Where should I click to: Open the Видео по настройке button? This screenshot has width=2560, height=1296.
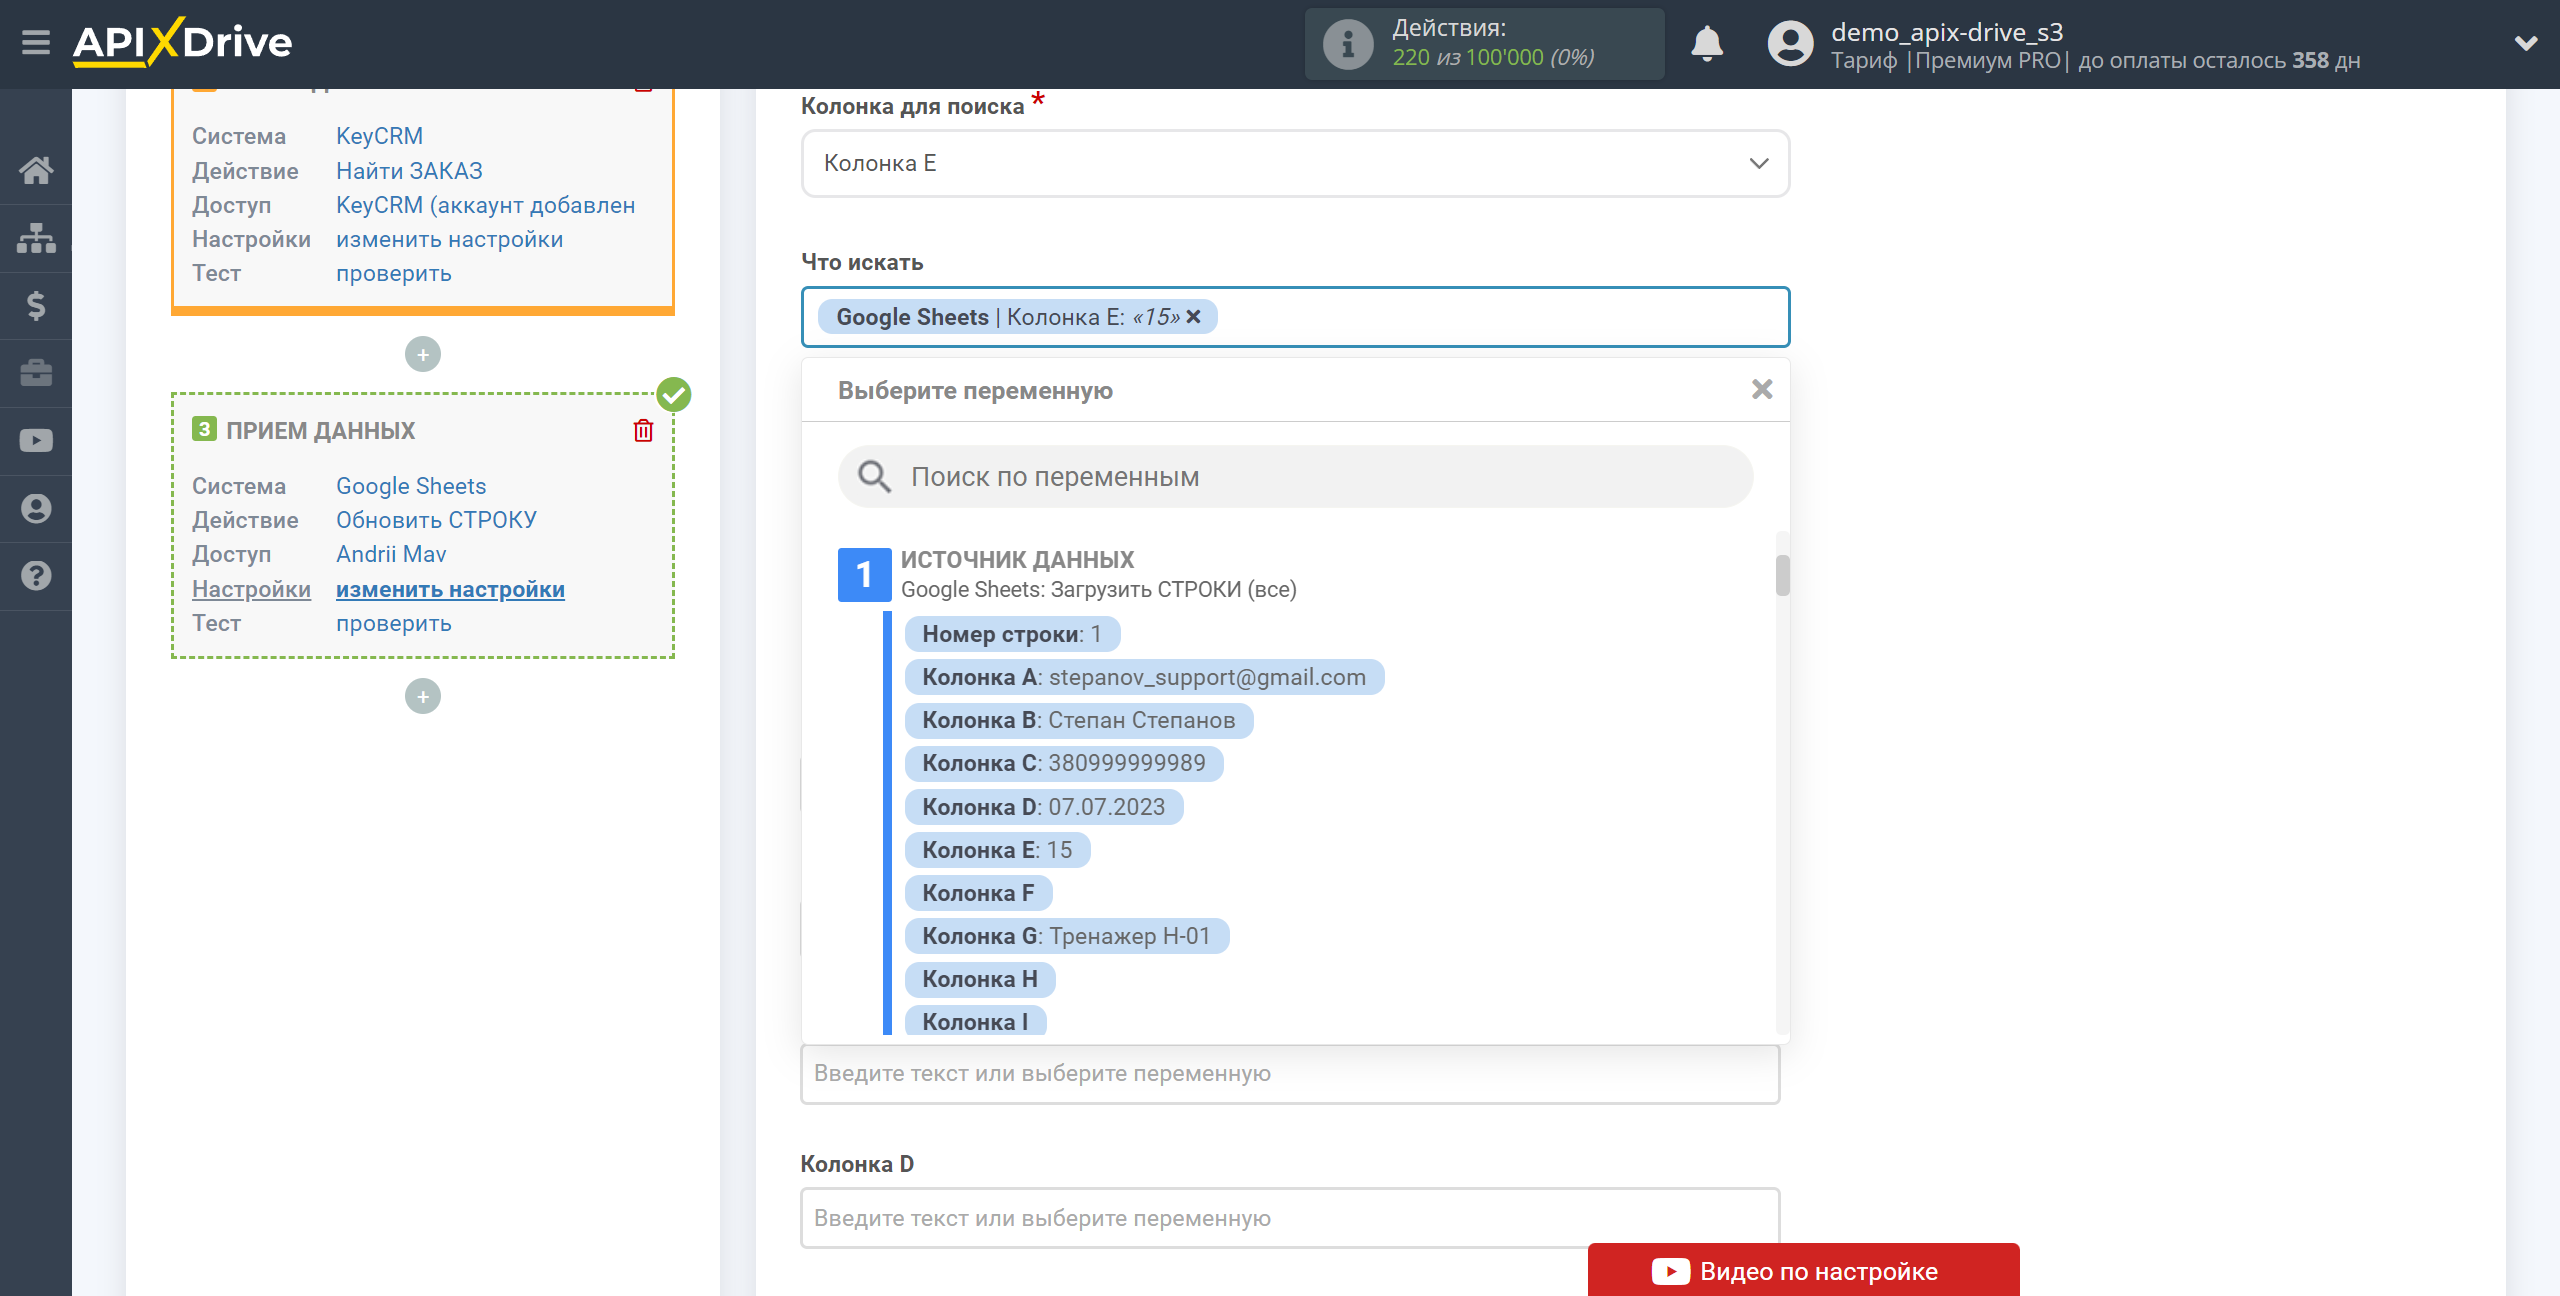pos(1803,1270)
